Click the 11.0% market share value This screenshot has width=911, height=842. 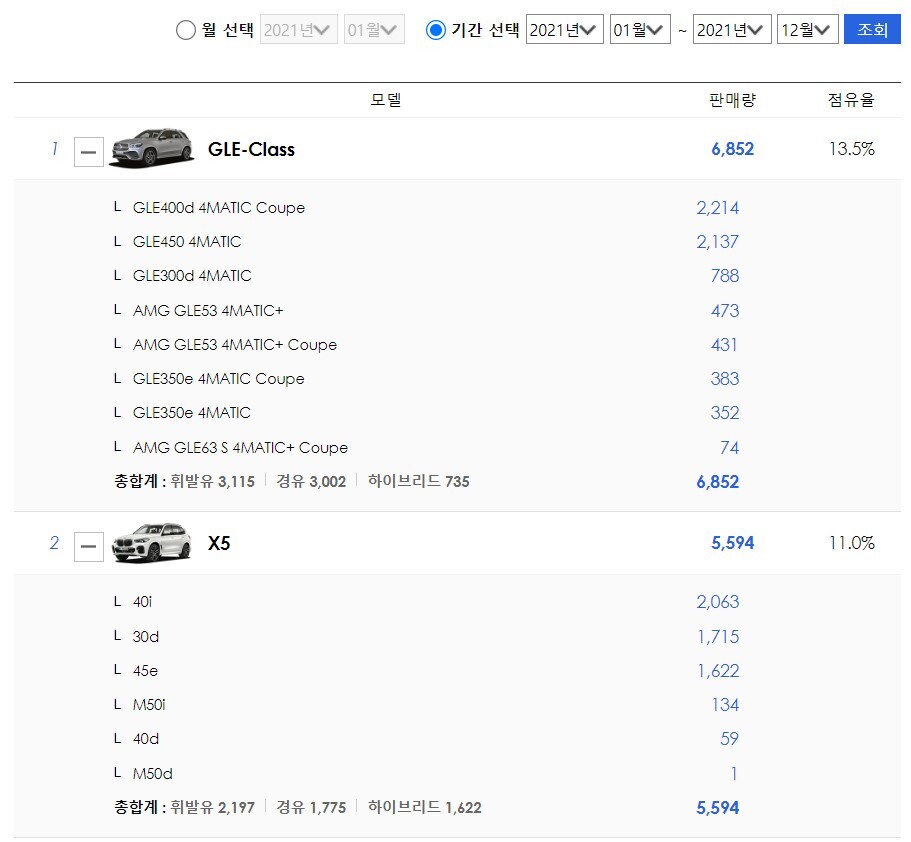pyautogui.click(x=852, y=543)
